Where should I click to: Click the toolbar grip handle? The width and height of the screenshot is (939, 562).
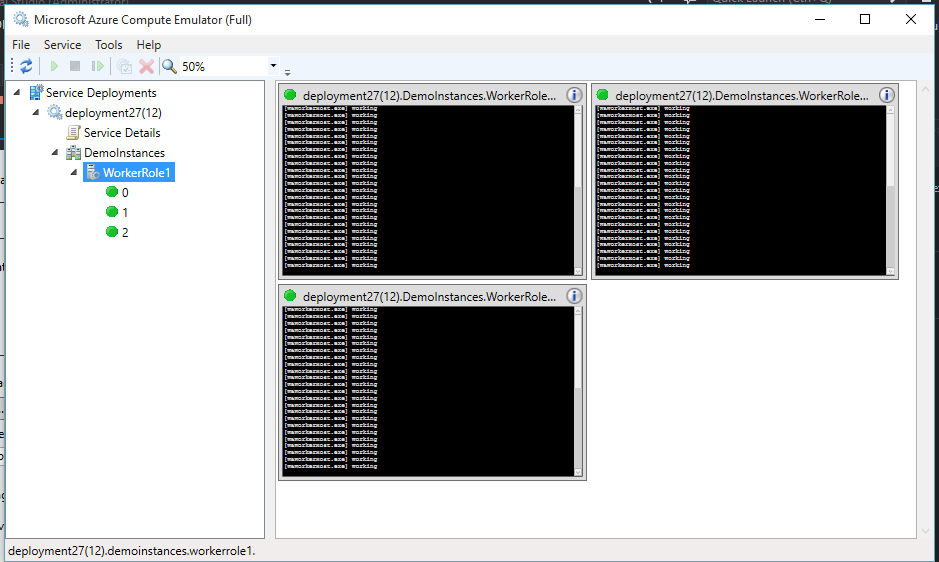pos(12,66)
